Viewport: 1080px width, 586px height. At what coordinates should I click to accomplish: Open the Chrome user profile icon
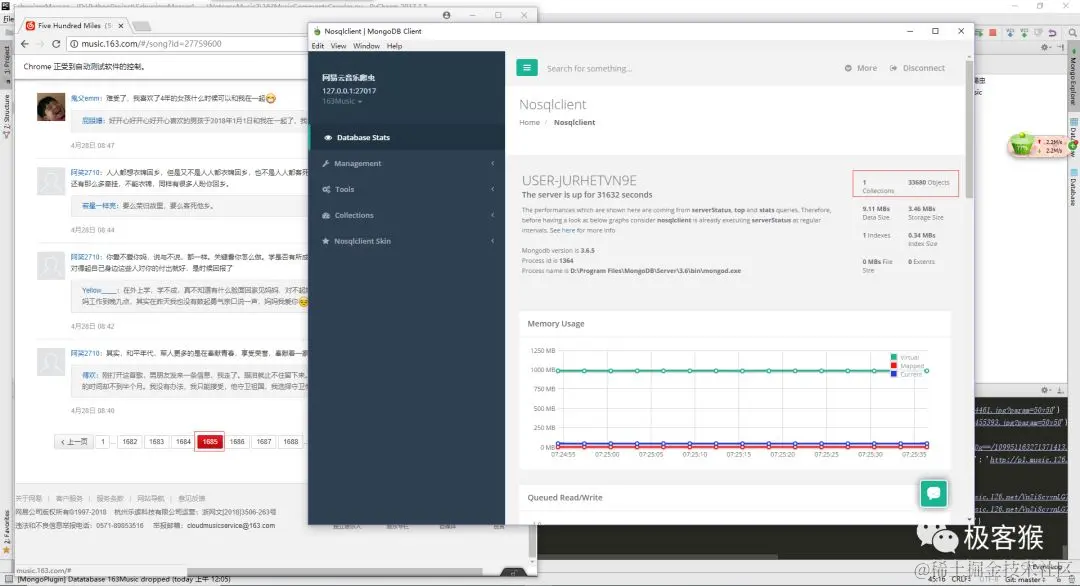point(446,15)
